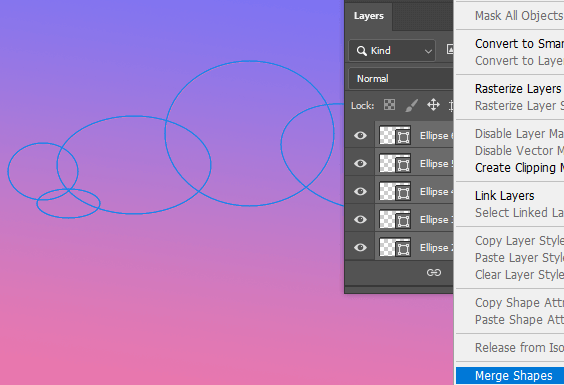Click the Kind filter magnifier icon
This screenshot has height=385, width=564.
point(361,51)
